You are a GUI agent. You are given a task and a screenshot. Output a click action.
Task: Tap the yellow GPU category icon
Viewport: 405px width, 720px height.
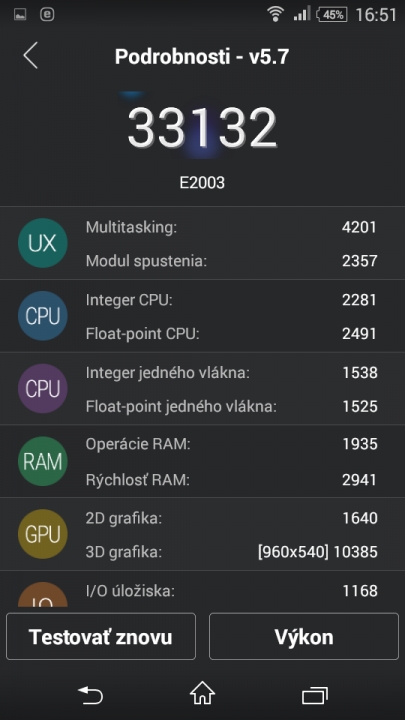click(x=43, y=534)
